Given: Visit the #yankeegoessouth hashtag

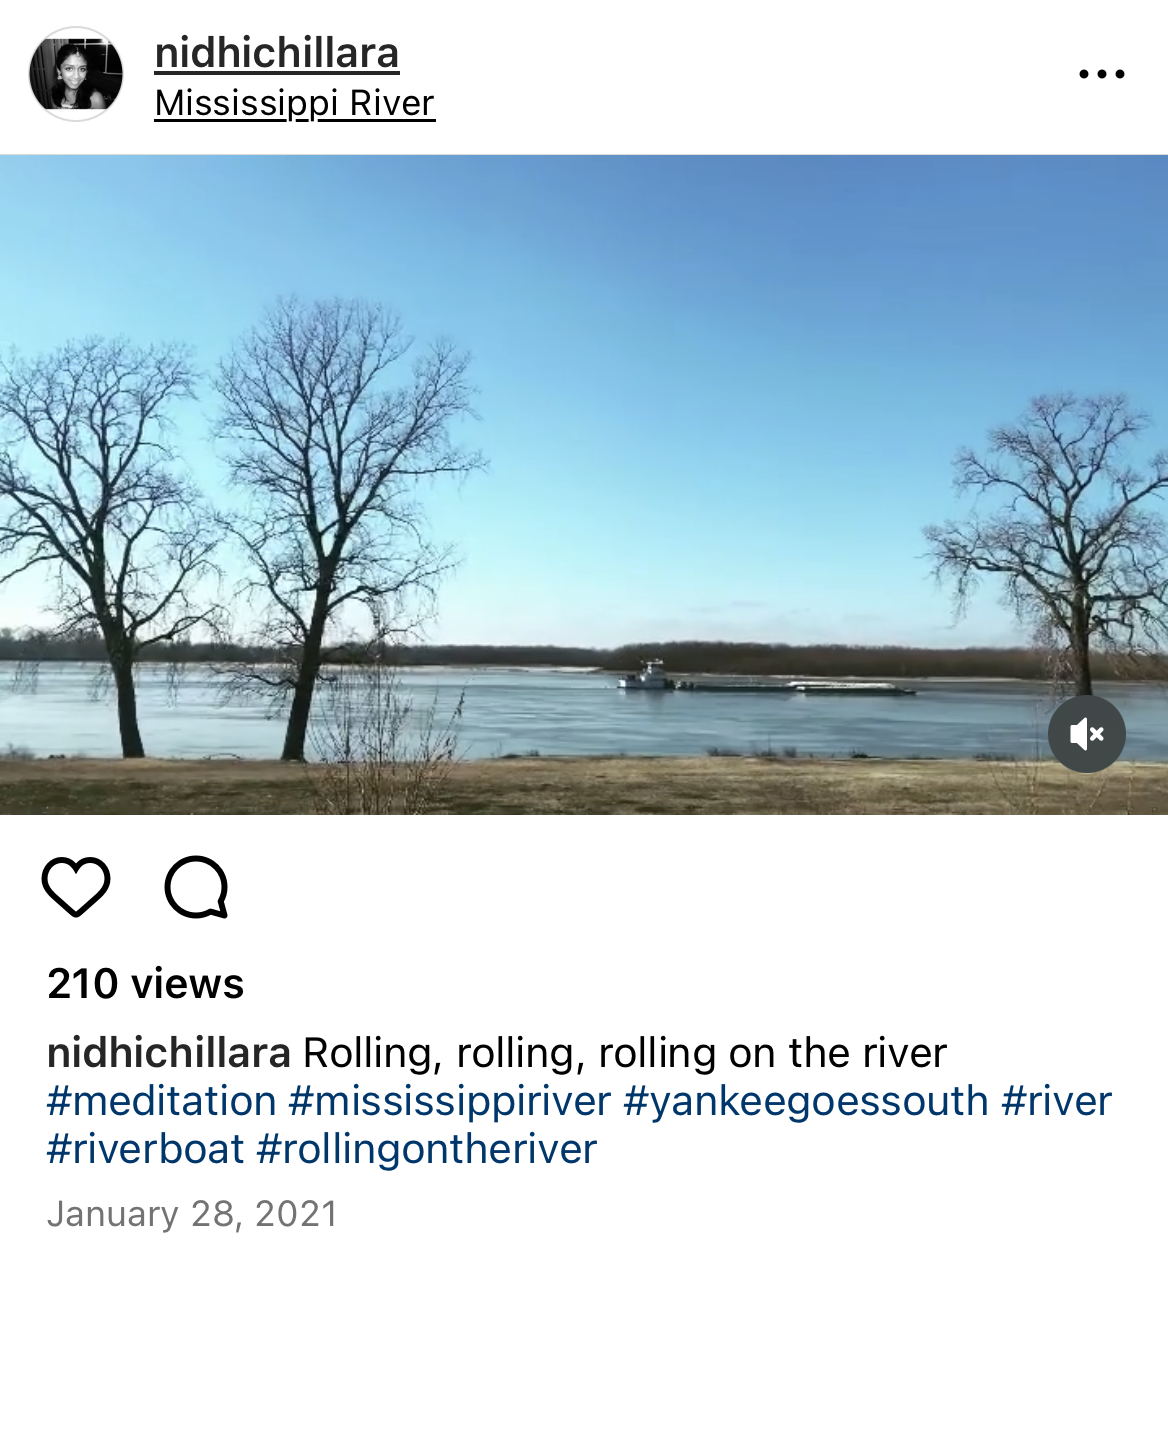Looking at the screenshot, I should 806,1101.
